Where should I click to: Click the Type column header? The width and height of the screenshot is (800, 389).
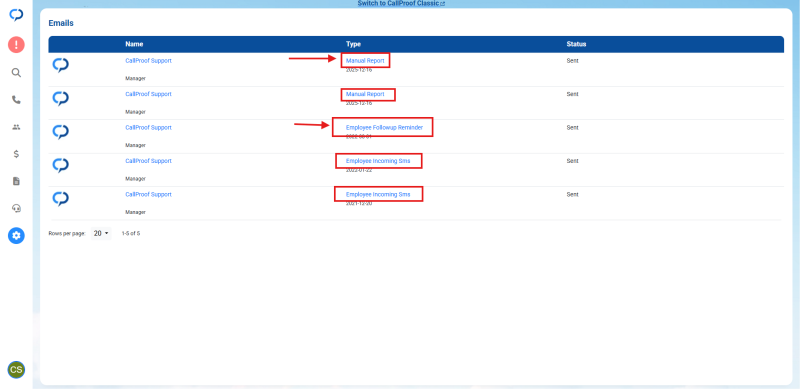point(353,44)
